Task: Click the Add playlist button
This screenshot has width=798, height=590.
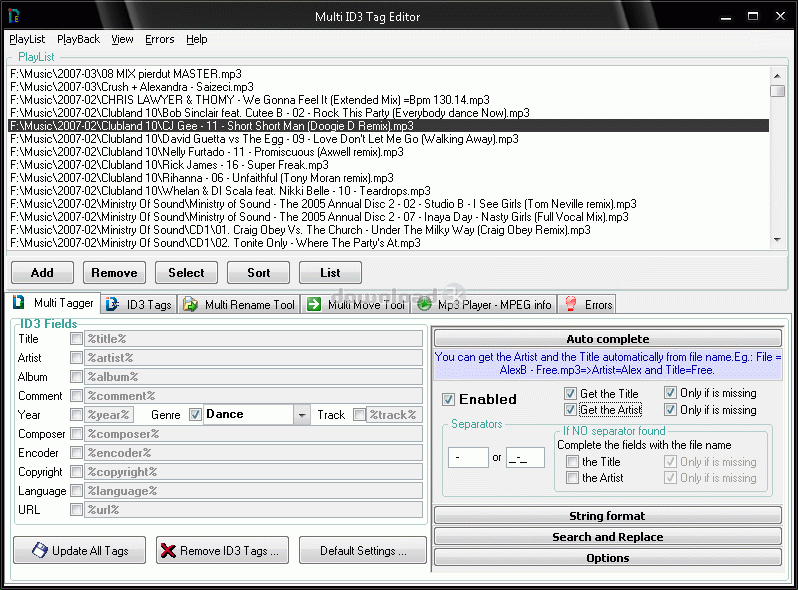Action: (x=42, y=273)
